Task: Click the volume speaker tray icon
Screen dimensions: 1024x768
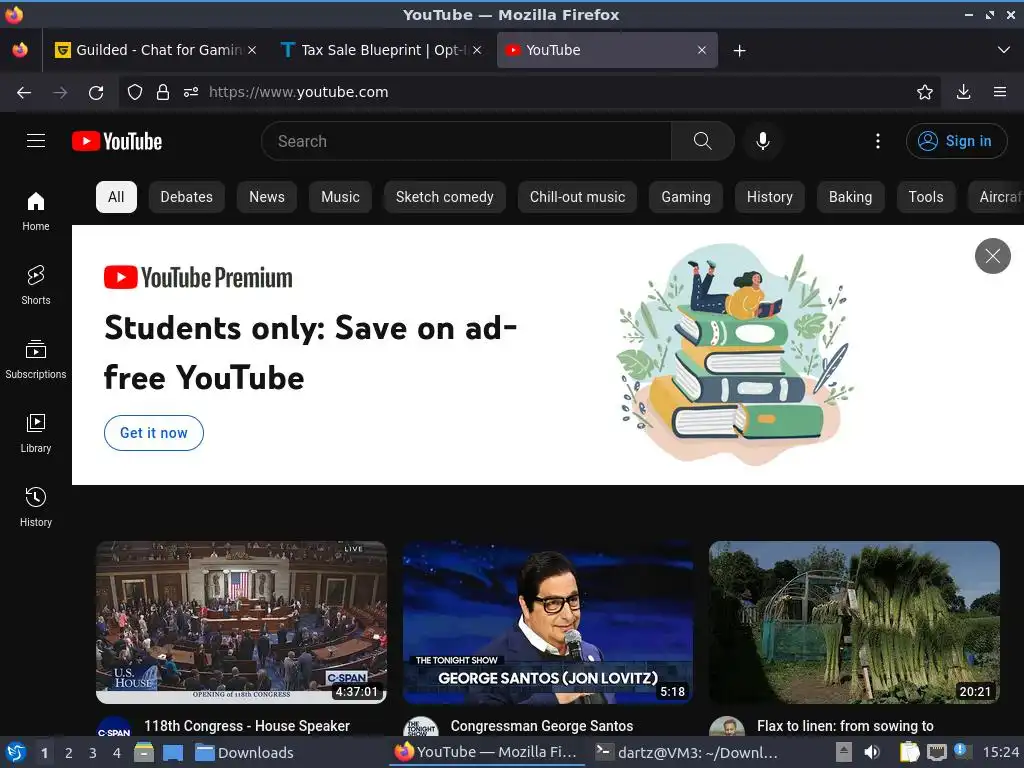Action: (872, 752)
